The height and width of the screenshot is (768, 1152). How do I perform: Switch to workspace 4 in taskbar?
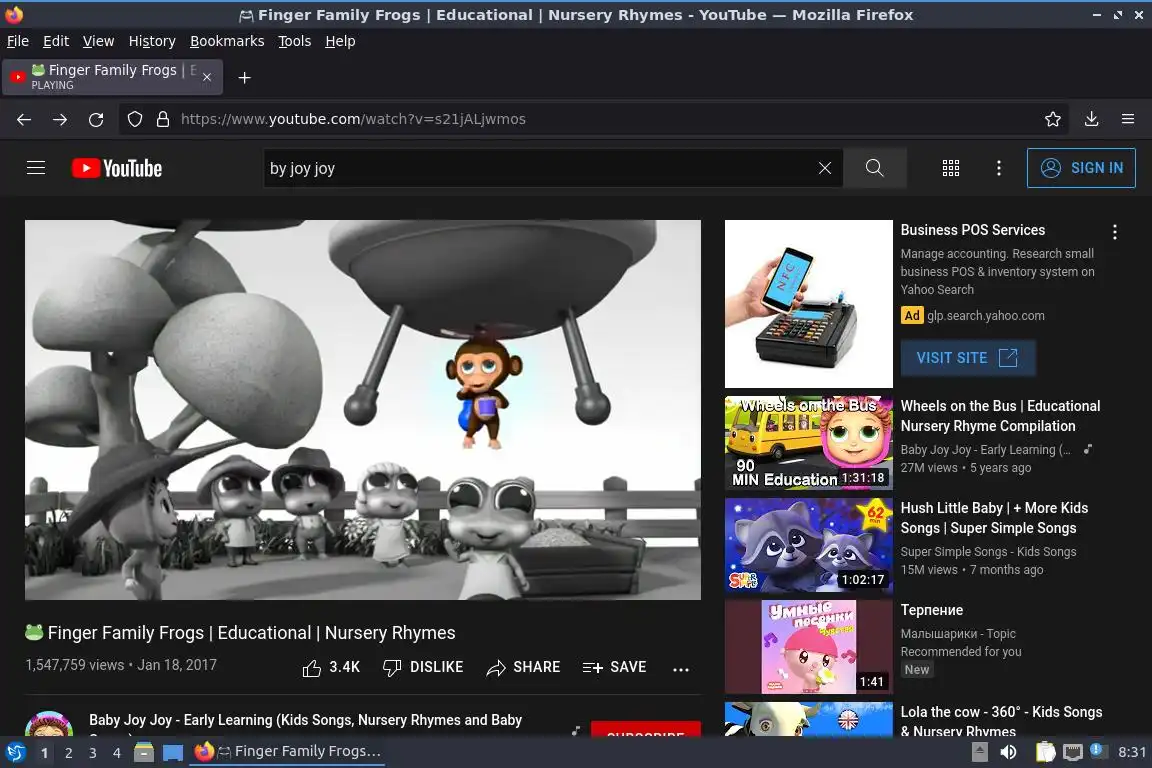tap(117, 753)
